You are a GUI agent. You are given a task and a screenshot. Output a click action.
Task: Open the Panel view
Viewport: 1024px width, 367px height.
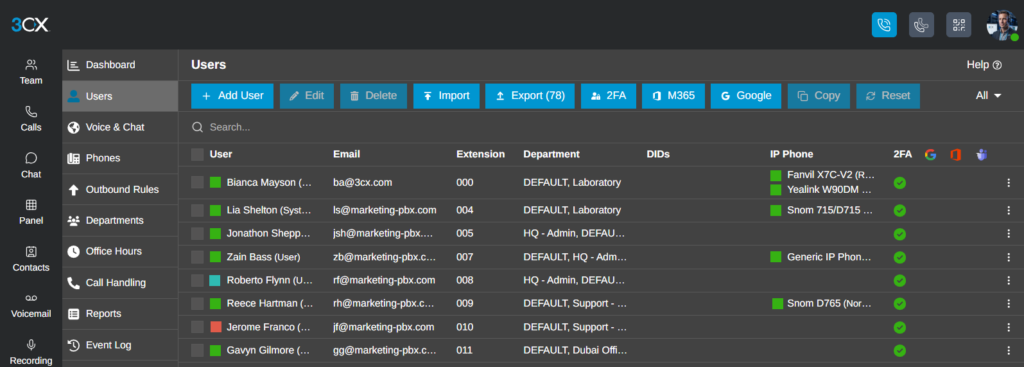pyautogui.click(x=31, y=212)
